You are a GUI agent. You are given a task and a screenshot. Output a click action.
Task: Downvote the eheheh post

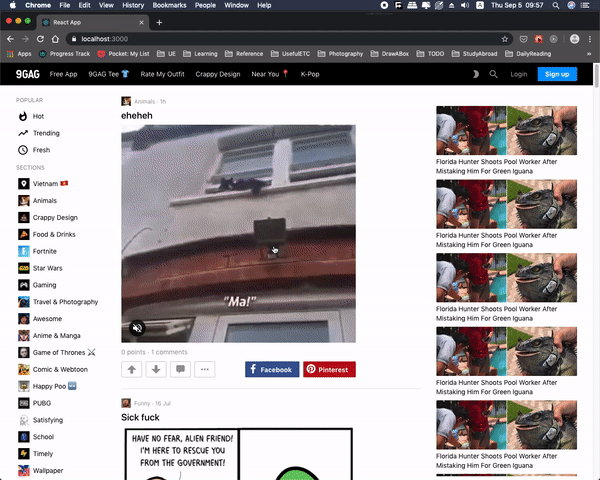click(156, 369)
